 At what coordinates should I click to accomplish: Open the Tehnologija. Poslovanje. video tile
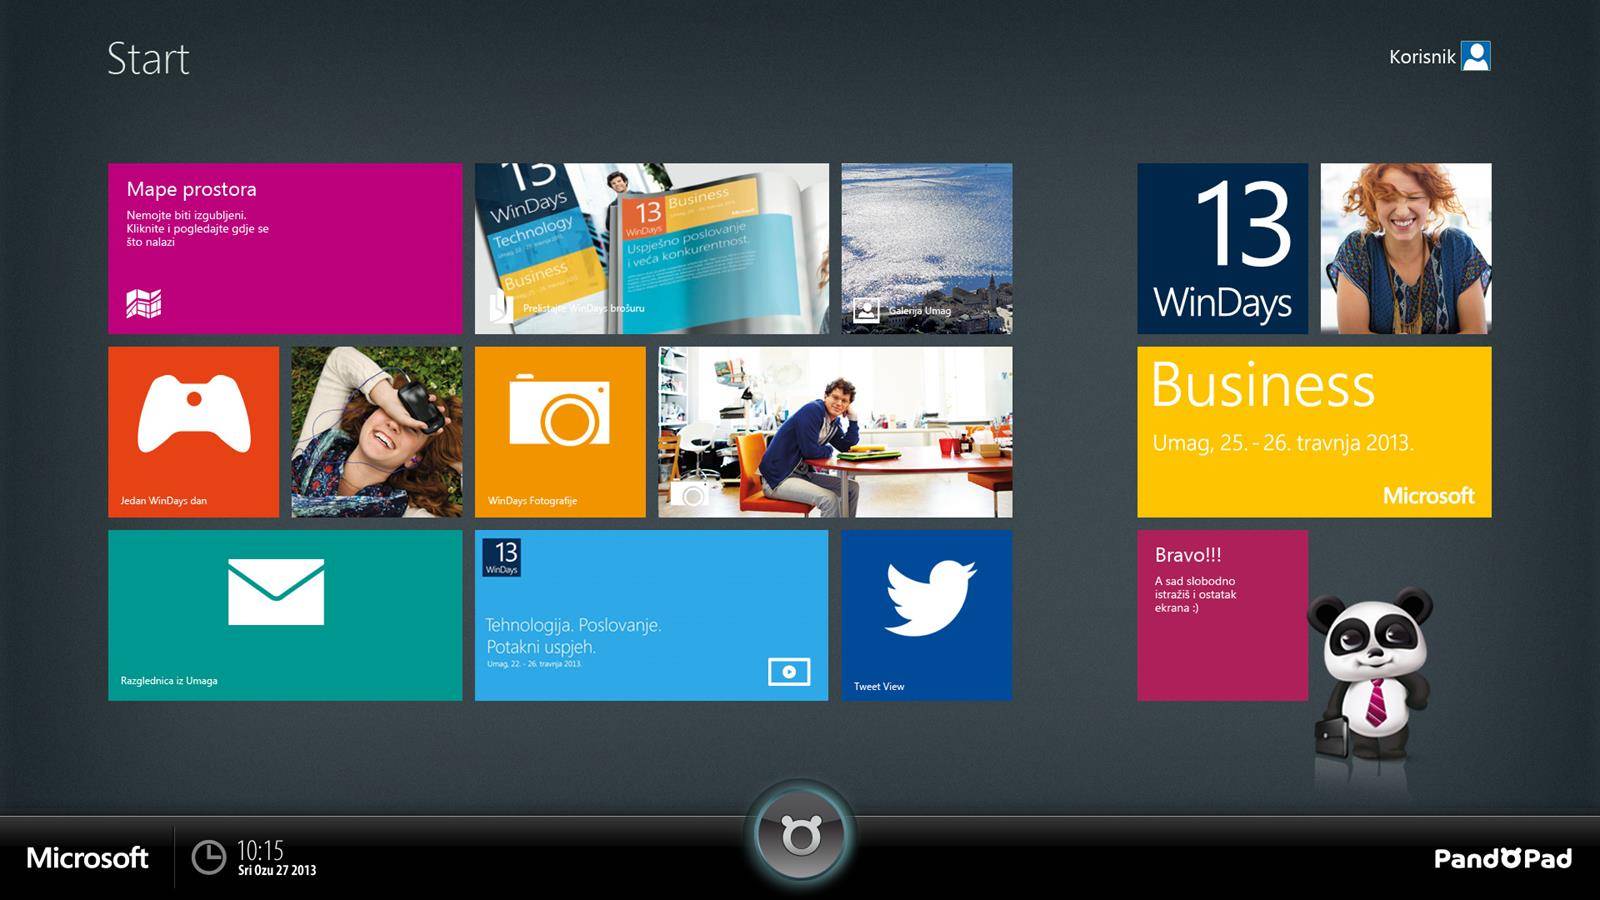[x=651, y=615]
